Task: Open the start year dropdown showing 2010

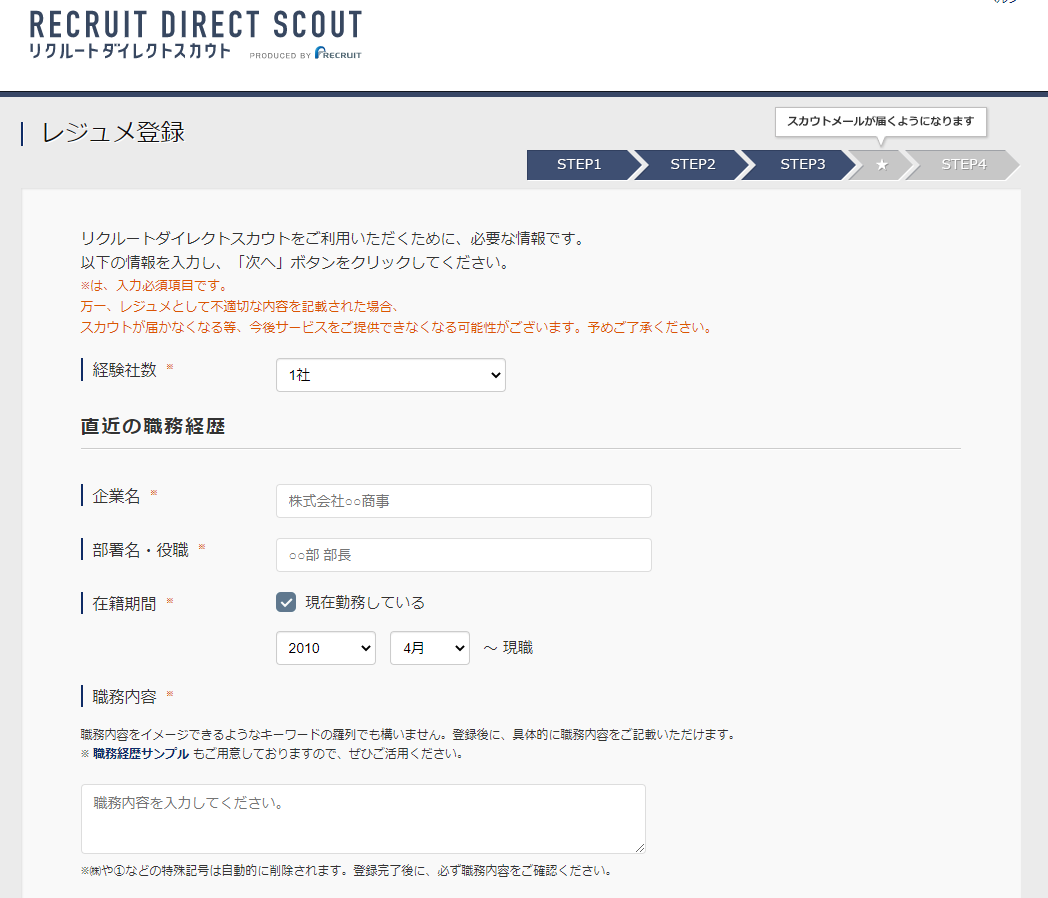Action: [326, 648]
